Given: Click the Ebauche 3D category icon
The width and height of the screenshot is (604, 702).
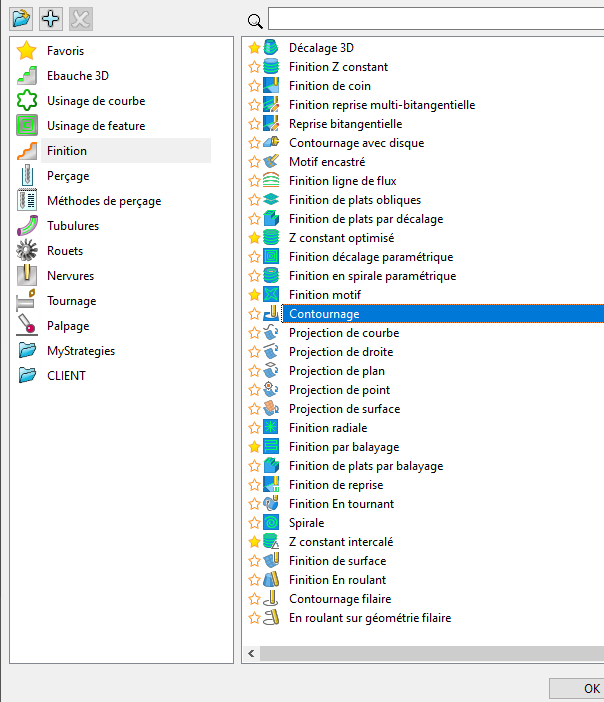Looking at the screenshot, I should point(28,76).
